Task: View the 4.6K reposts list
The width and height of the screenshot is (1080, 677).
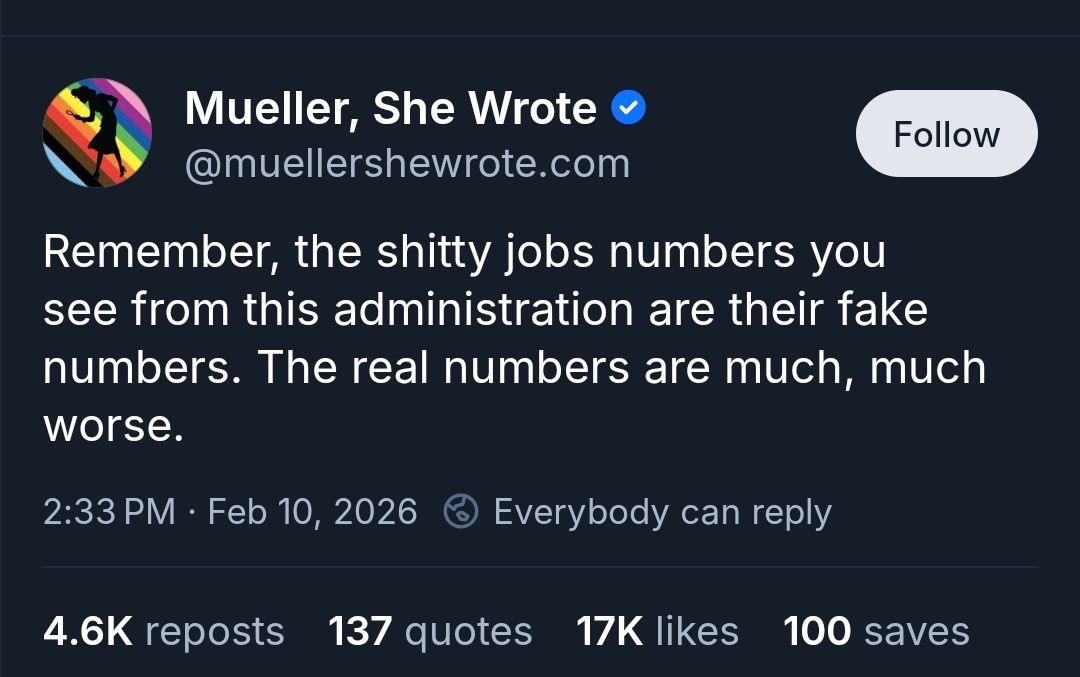Action: point(164,631)
